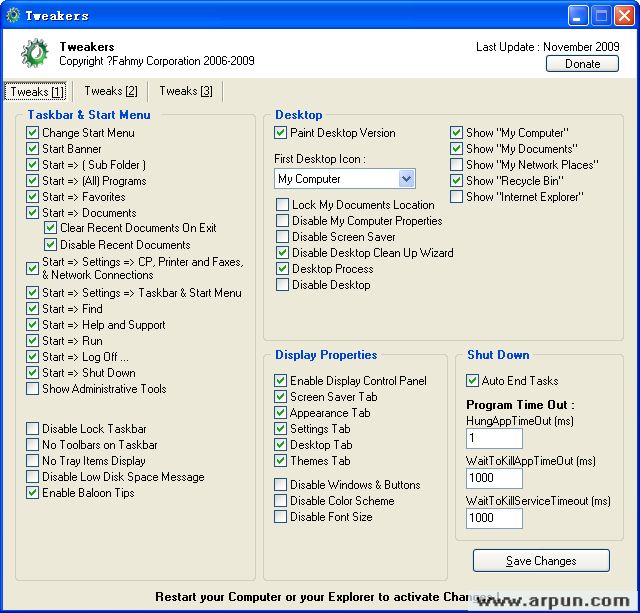Uncheck the Desktop Tab option
640x613 pixels.
pyautogui.click(x=280, y=444)
